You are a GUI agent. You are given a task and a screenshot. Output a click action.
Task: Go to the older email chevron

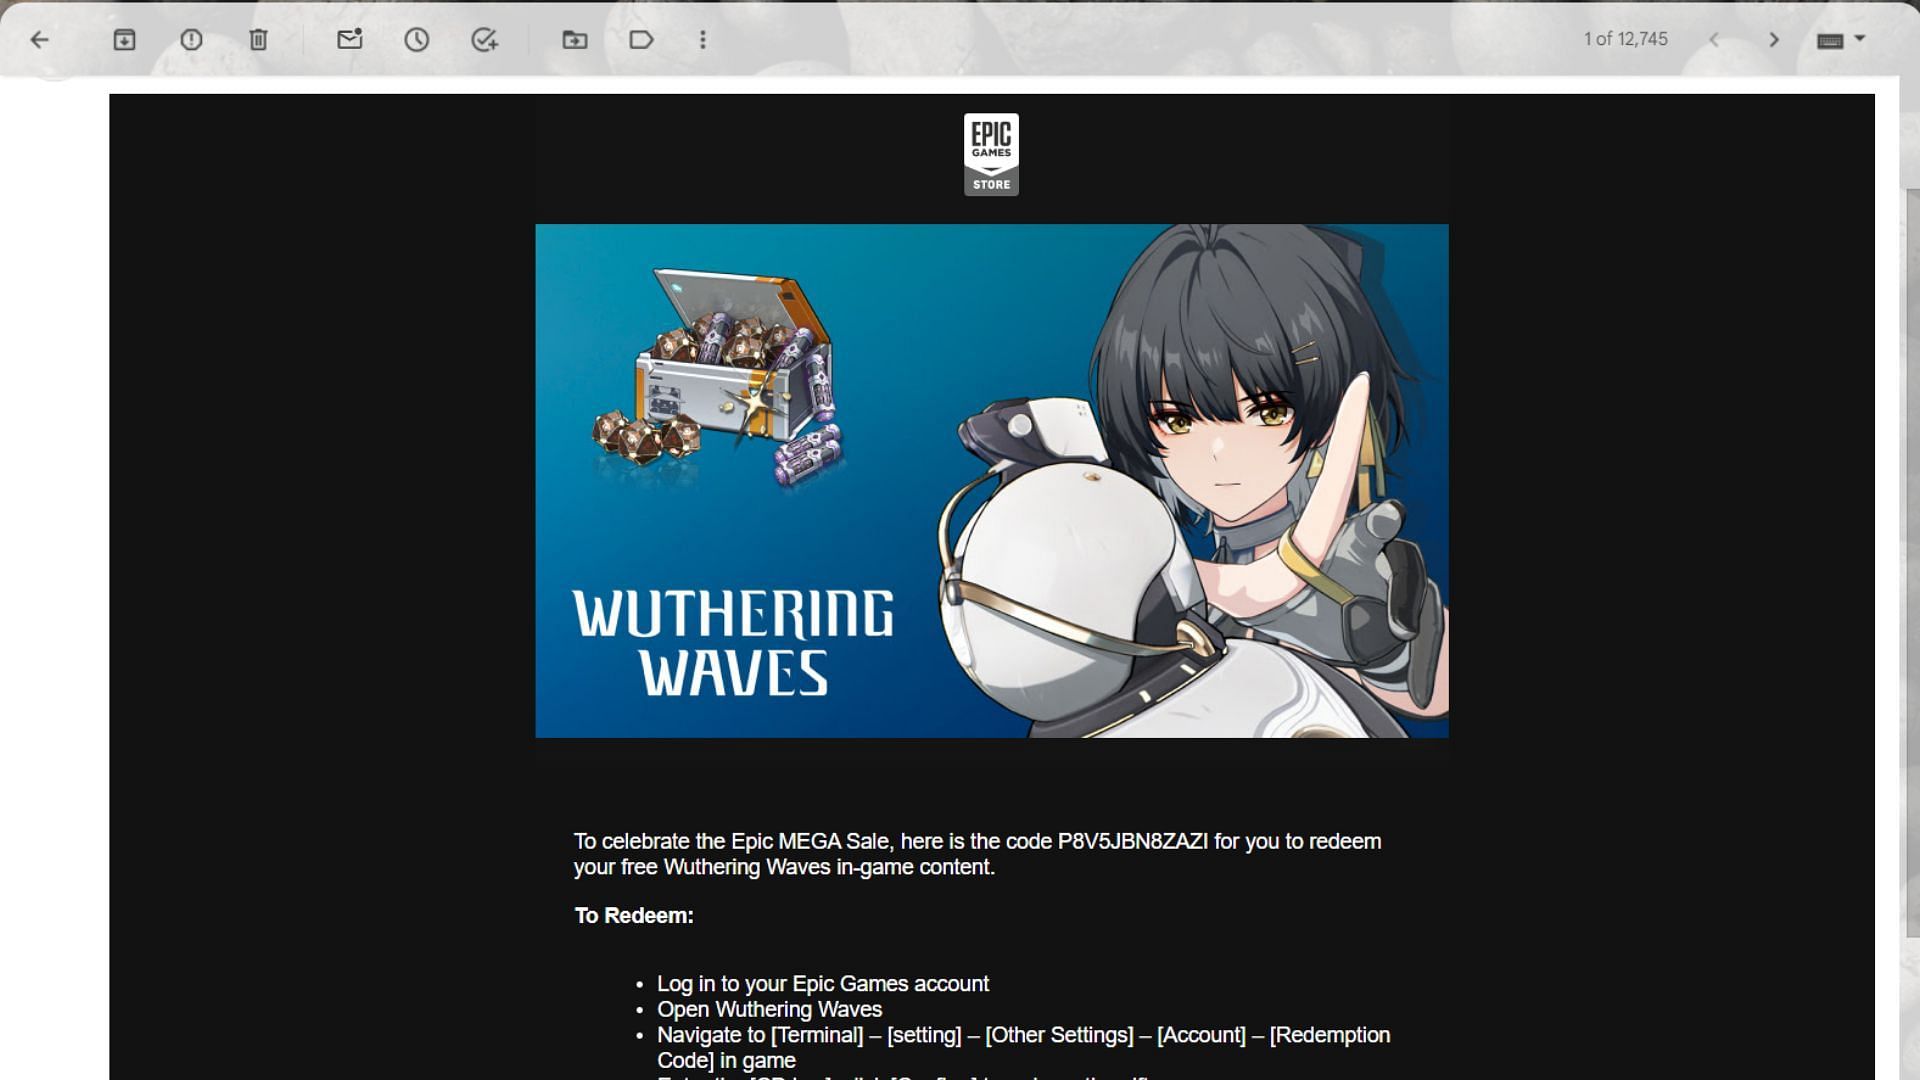(x=1774, y=40)
